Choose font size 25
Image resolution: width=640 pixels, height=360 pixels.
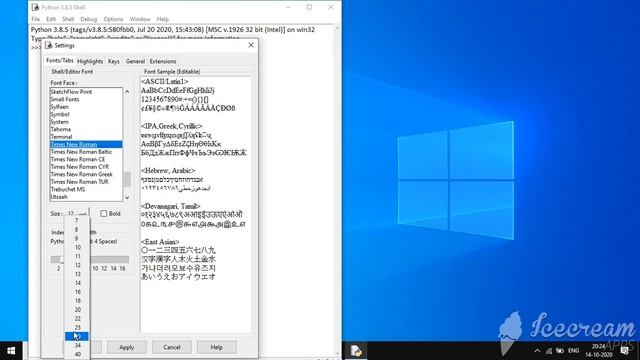77,327
